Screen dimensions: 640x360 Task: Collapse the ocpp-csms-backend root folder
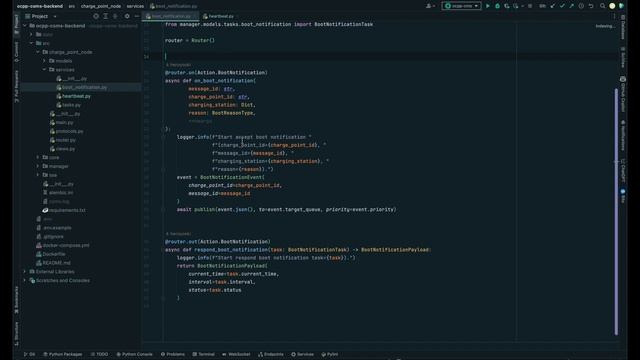tap(25, 26)
